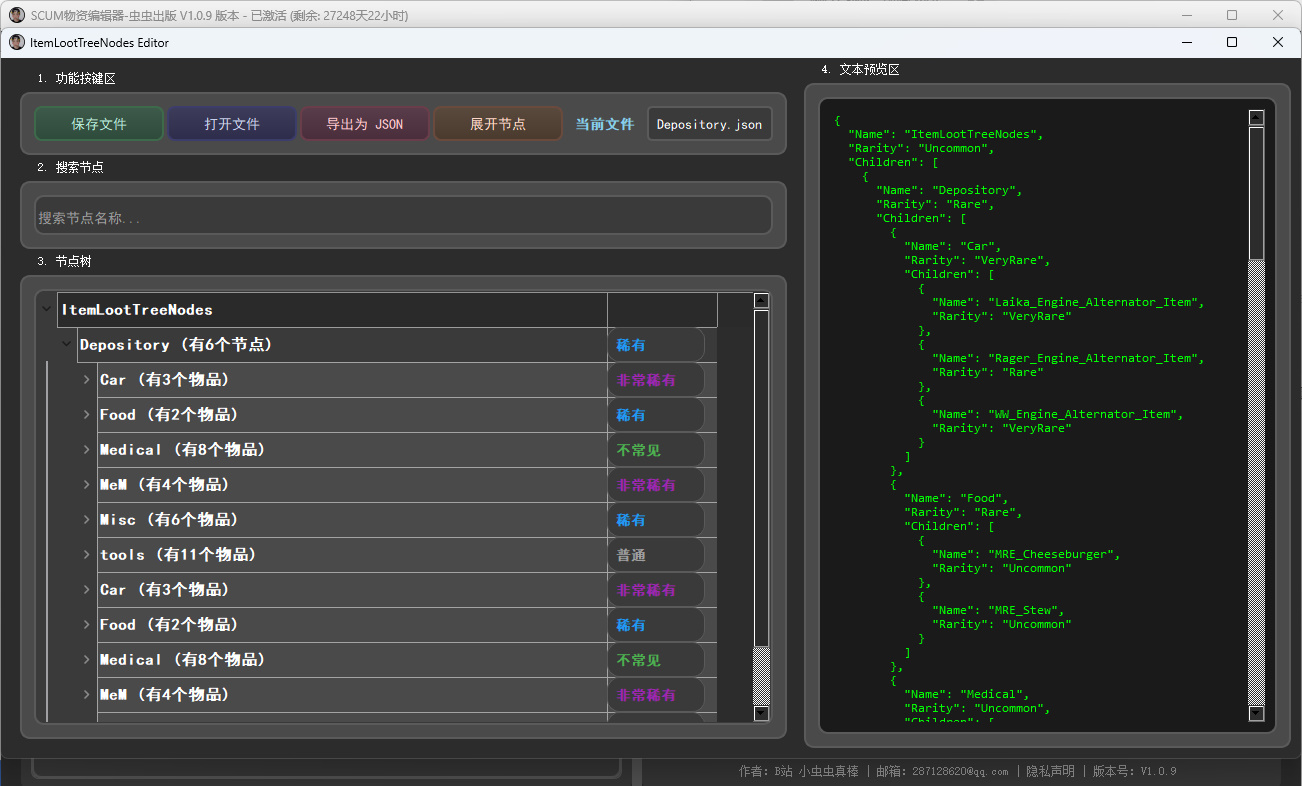This screenshot has height=786, width=1302.
Task: Click node tree scrollbar down arrow
Action: [x=761, y=713]
